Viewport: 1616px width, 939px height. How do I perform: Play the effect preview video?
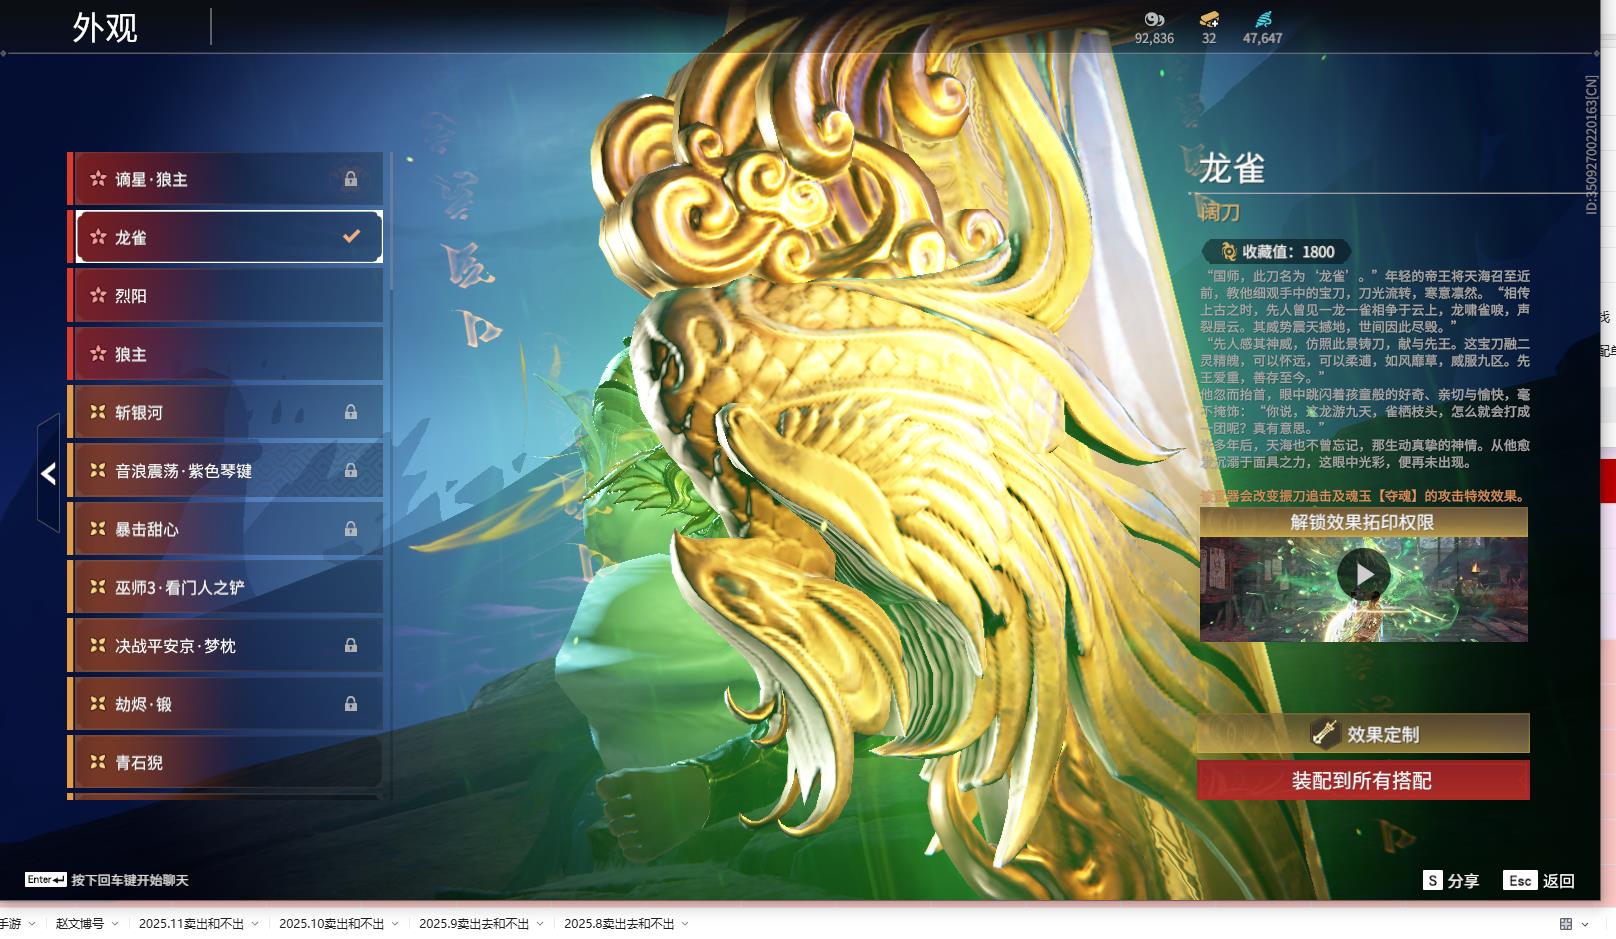pyautogui.click(x=1364, y=575)
